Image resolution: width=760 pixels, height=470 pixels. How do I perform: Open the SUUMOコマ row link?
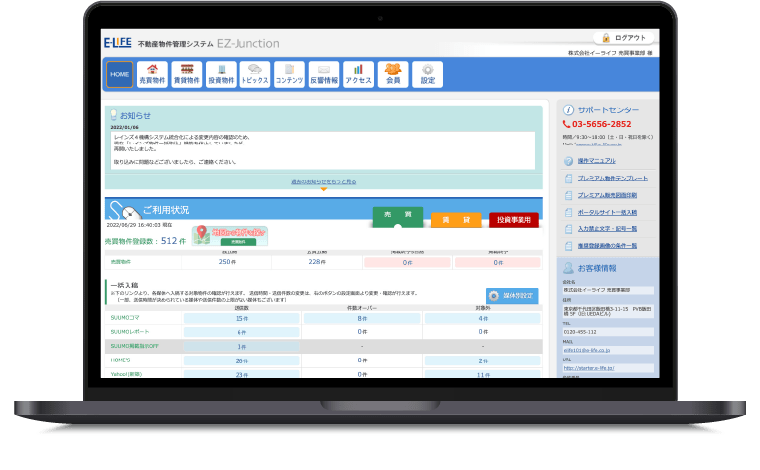(x=125, y=318)
